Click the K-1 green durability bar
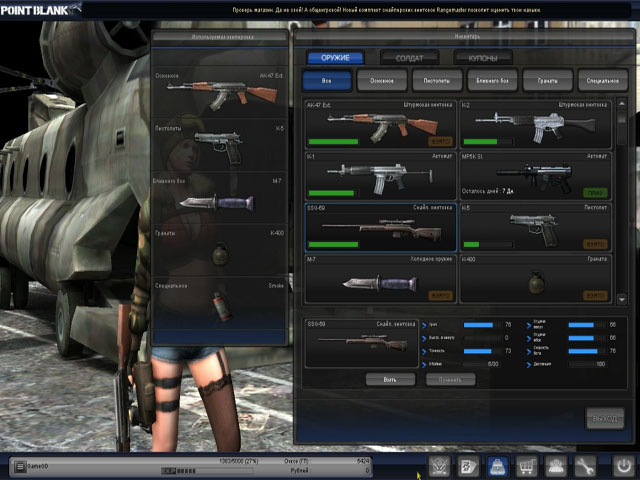The image size is (640, 480). coord(331,193)
